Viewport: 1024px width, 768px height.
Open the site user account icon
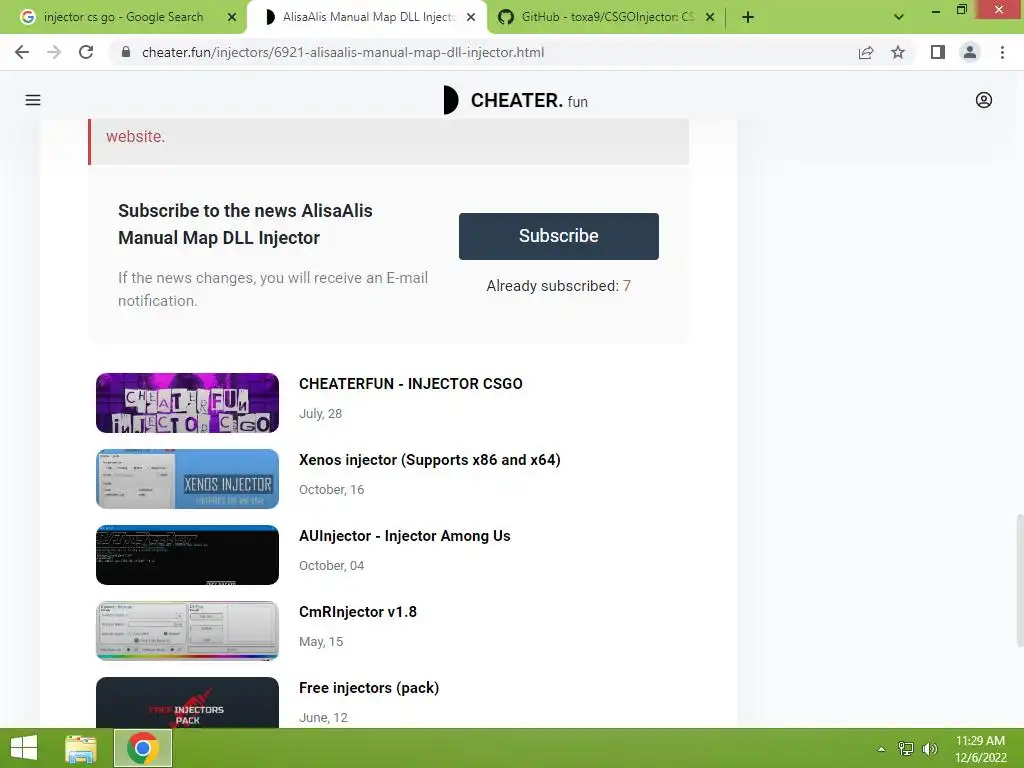984,100
